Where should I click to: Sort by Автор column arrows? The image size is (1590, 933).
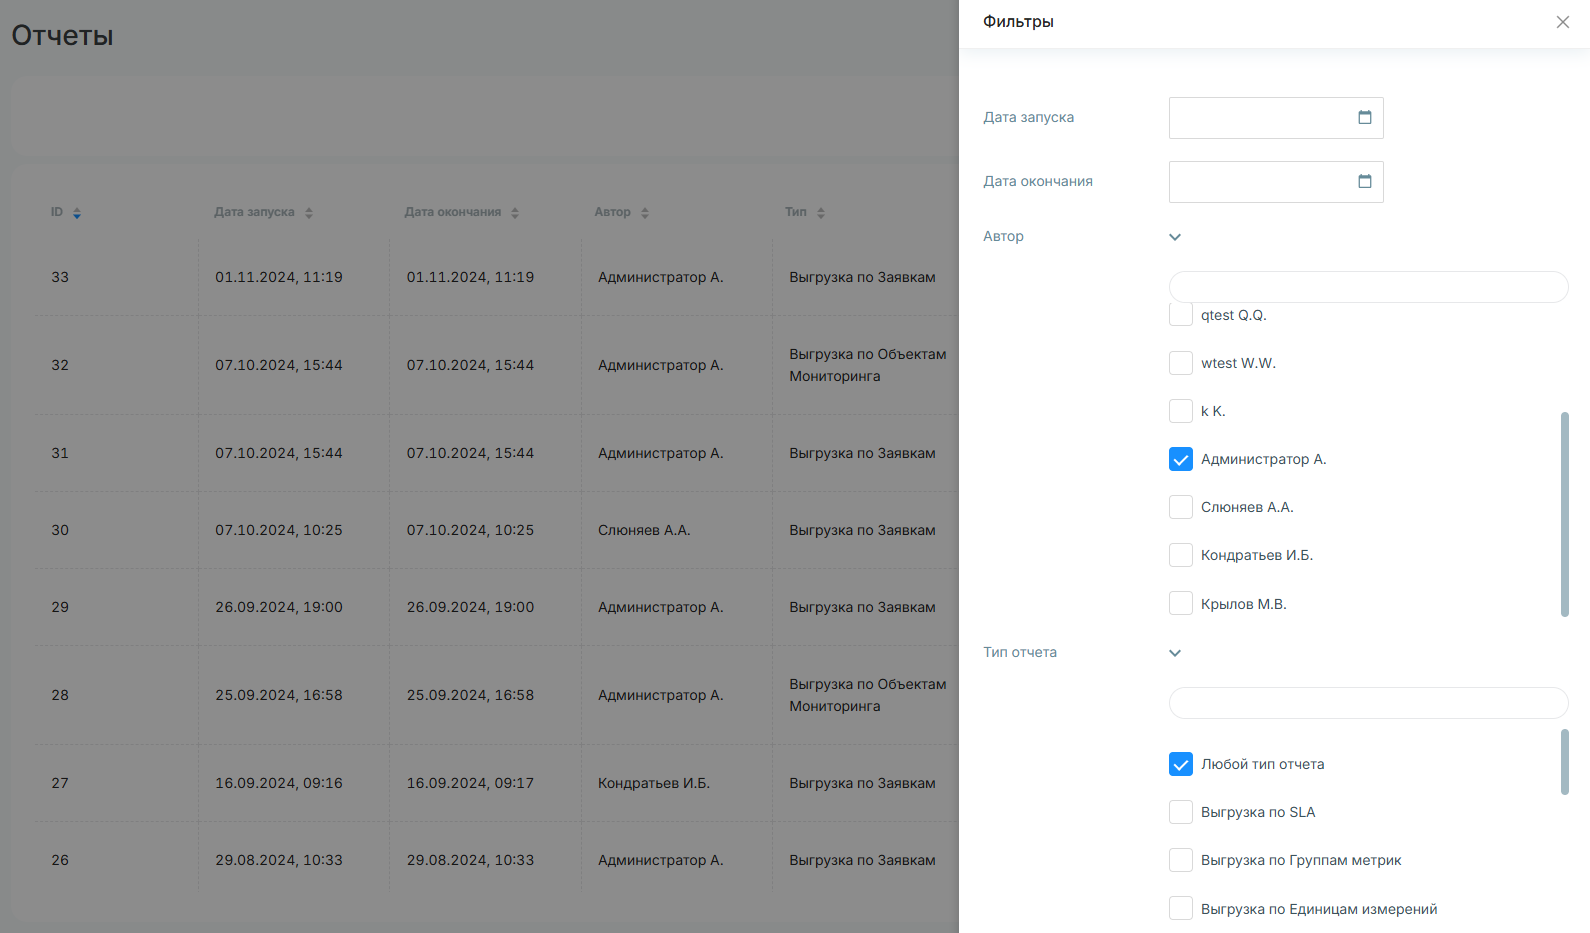[645, 213]
